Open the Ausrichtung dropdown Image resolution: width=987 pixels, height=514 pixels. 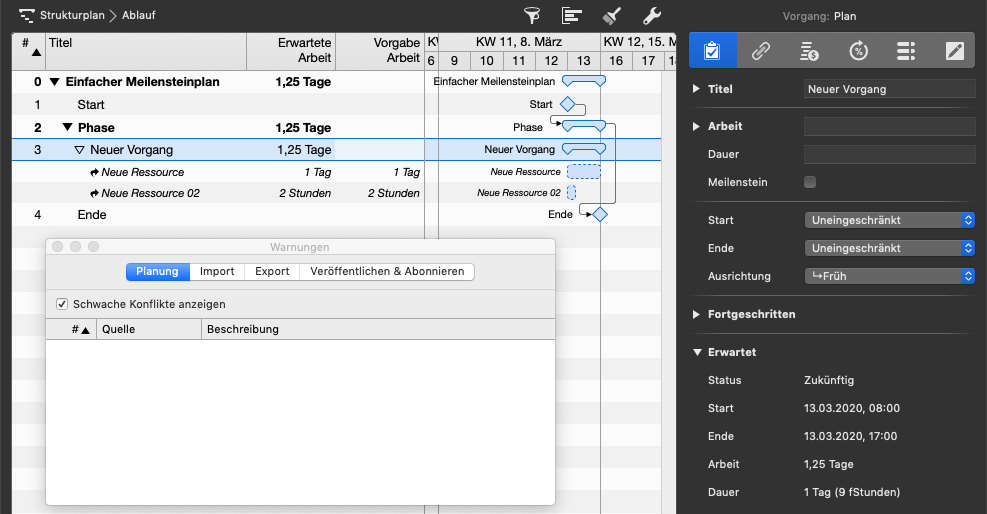click(x=889, y=276)
